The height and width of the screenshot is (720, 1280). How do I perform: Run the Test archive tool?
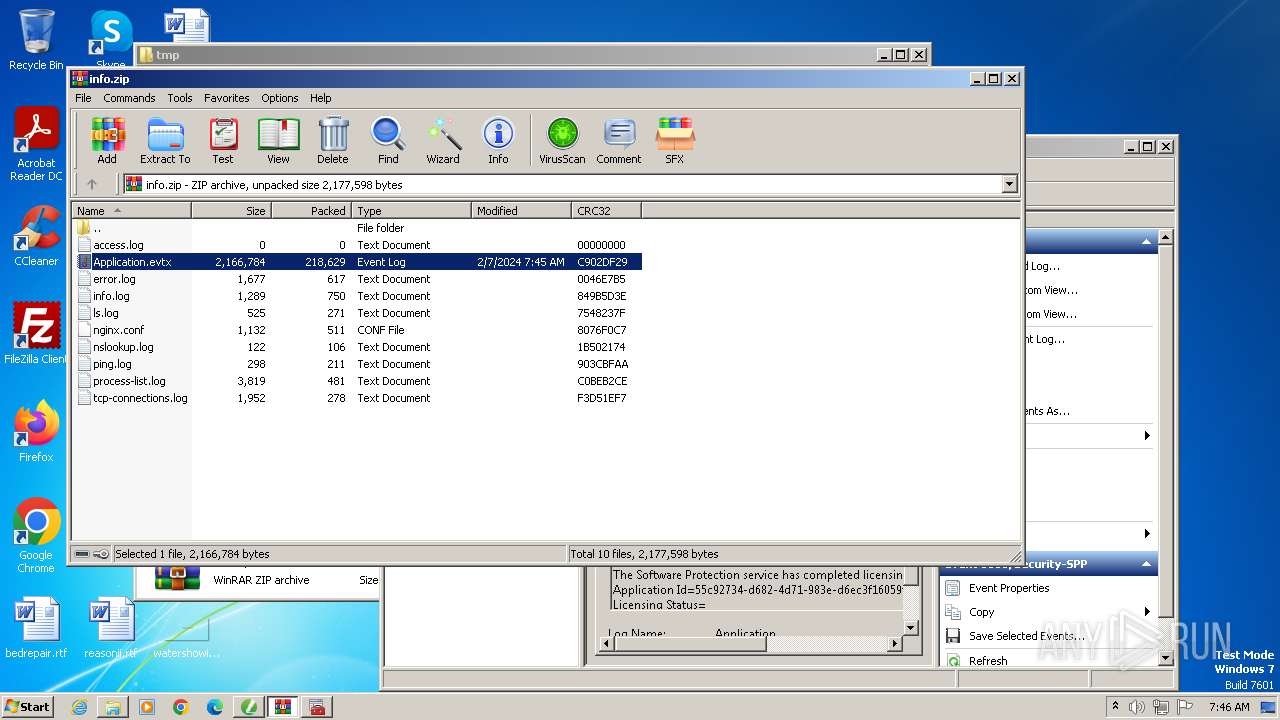point(223,141)
